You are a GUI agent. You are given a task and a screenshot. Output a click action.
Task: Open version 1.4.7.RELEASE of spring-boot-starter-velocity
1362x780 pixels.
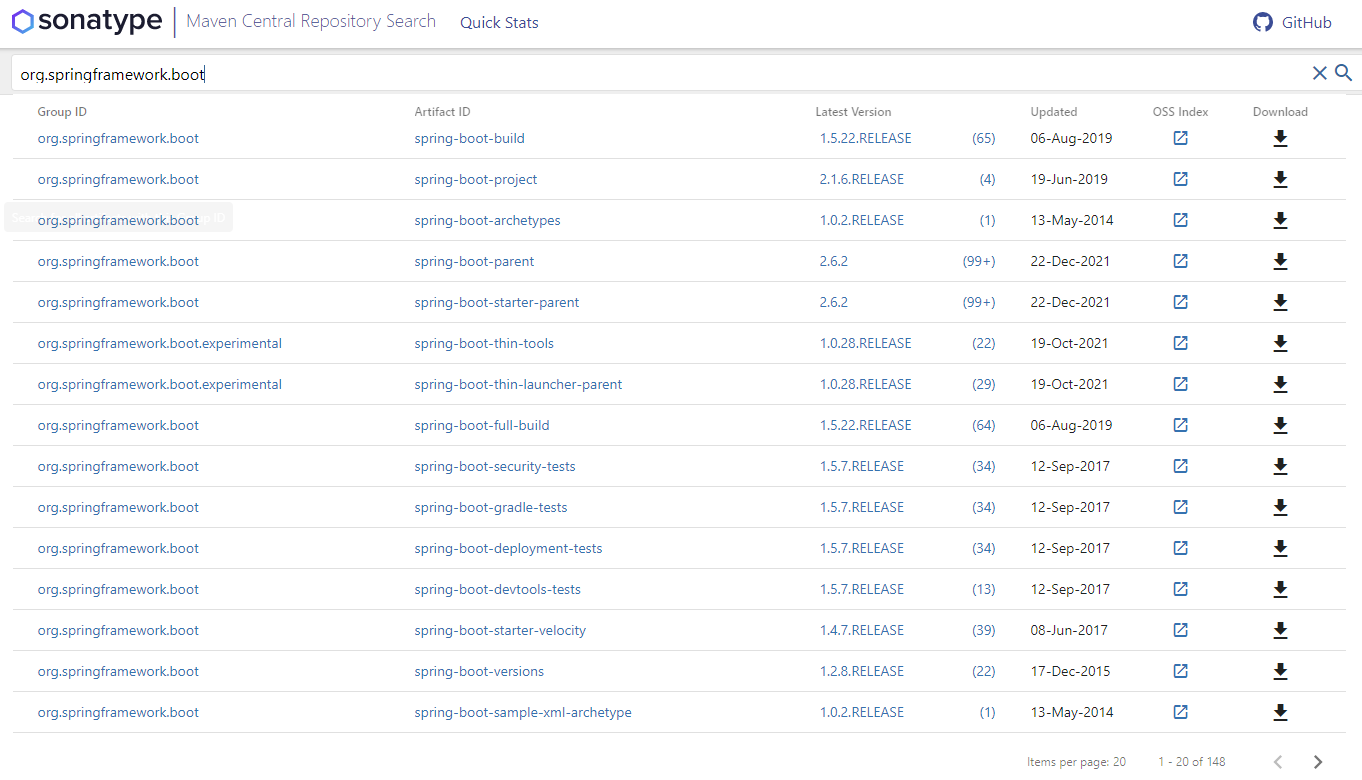(x=861, y=630)
